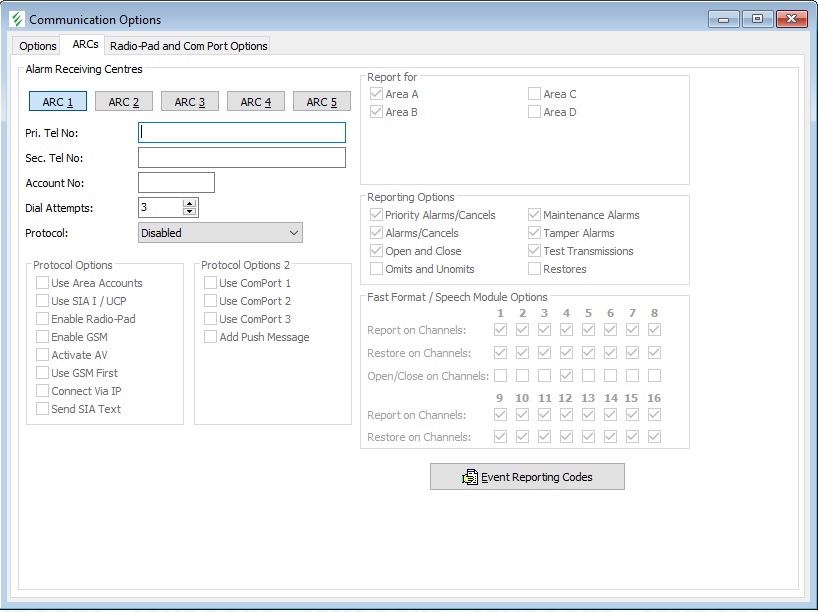Focus the Account No text box
Screen dimensions: 818x612
click(176, 183)
